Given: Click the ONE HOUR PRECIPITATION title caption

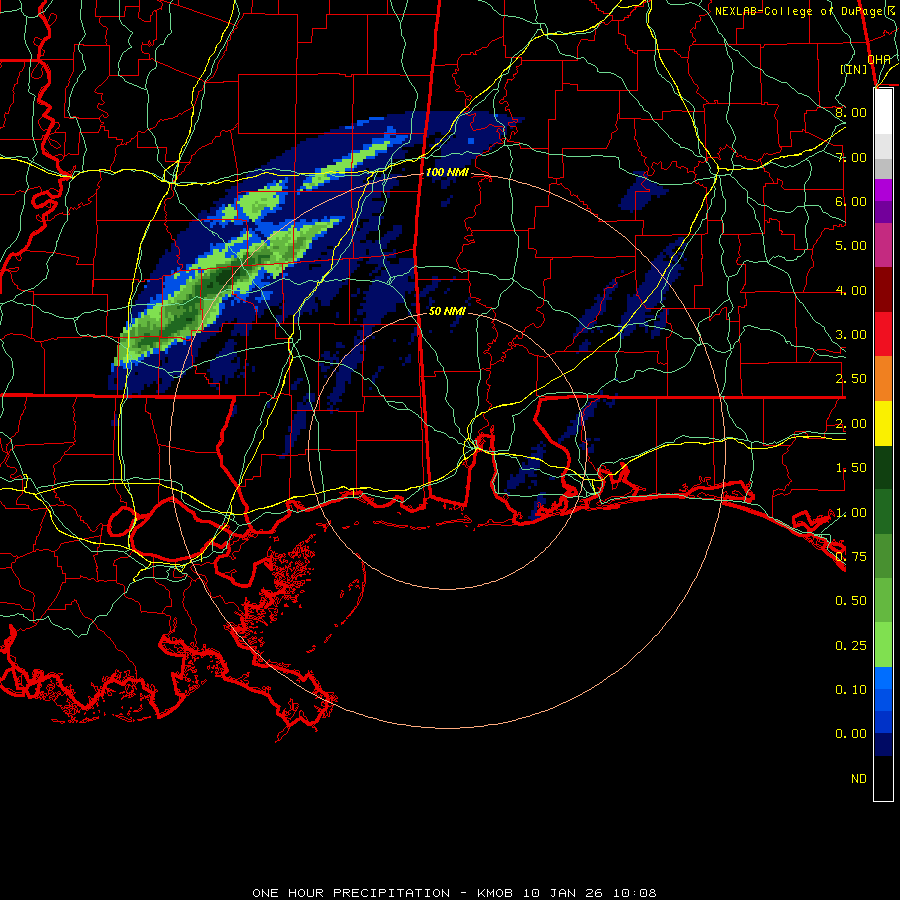Looking at the screenshot, I should [x=454, y=893].
